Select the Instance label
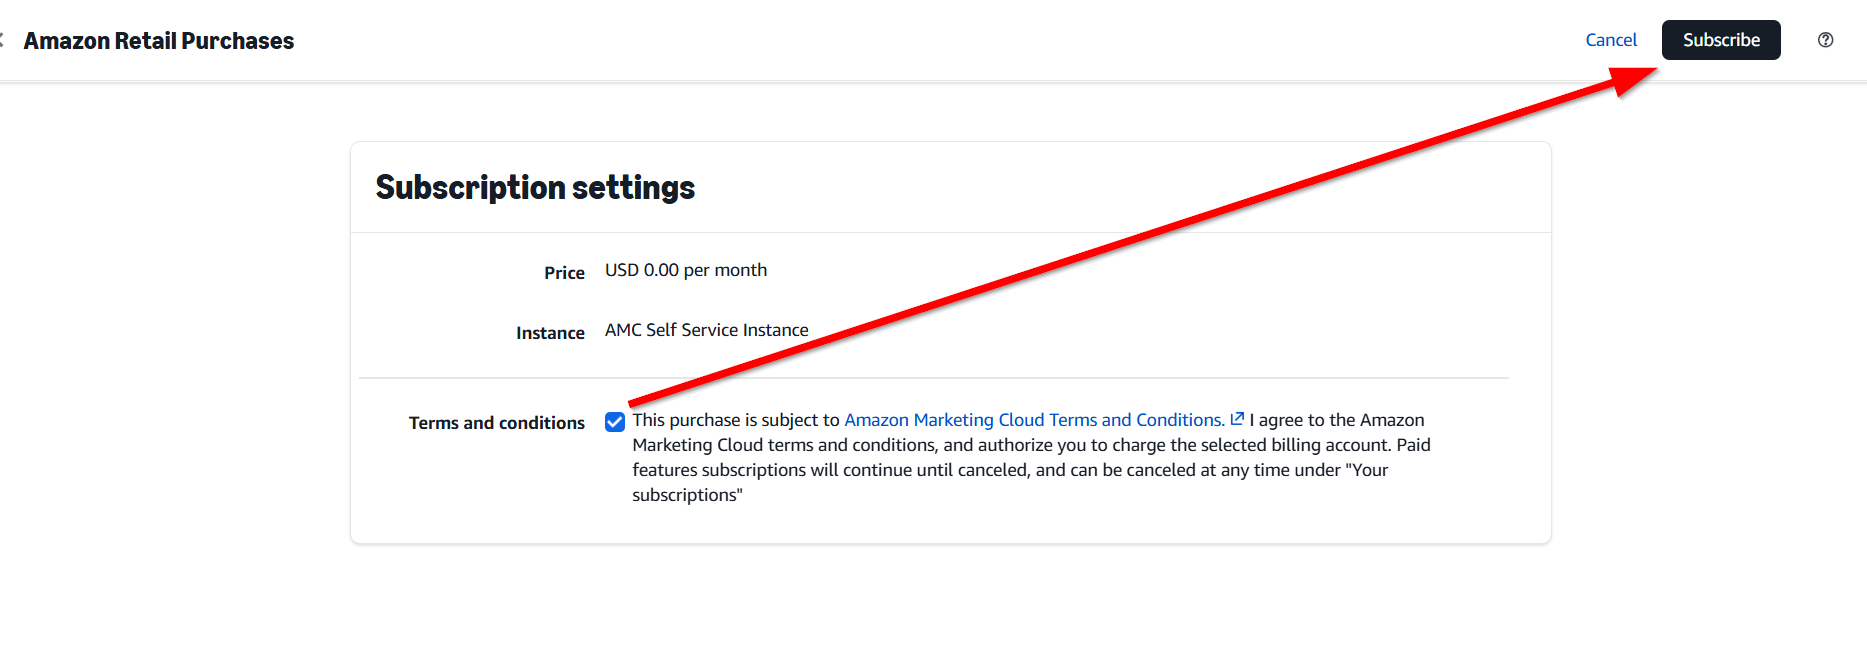This screenshot has width=1867, height=660. coord(550,333)
